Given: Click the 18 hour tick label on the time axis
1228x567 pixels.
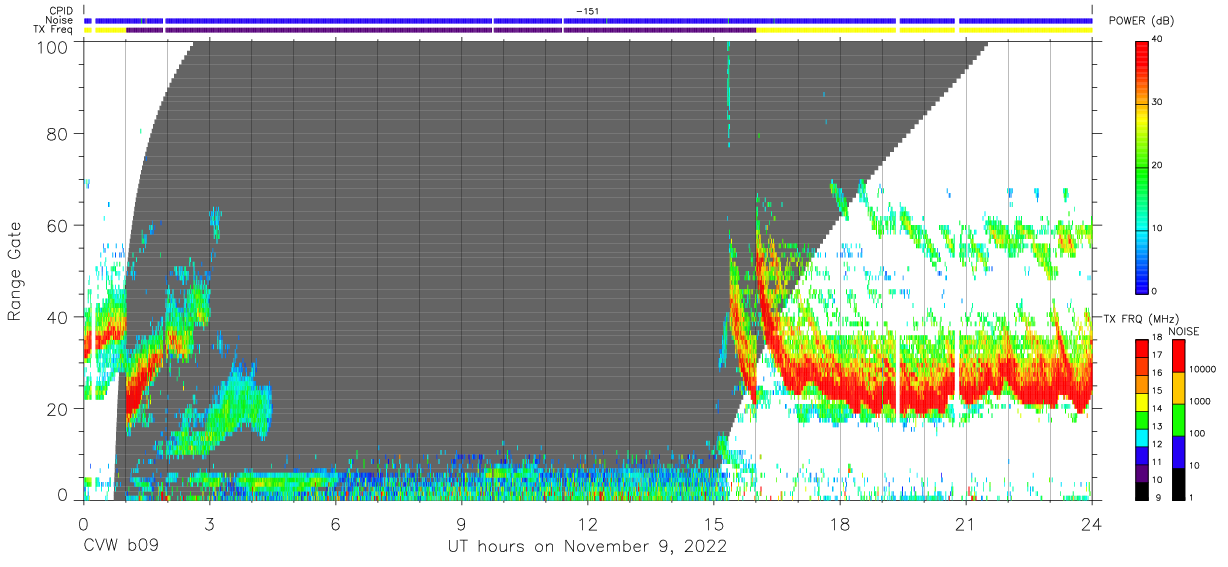Looking at the screenshot, I should click(840, 524).
